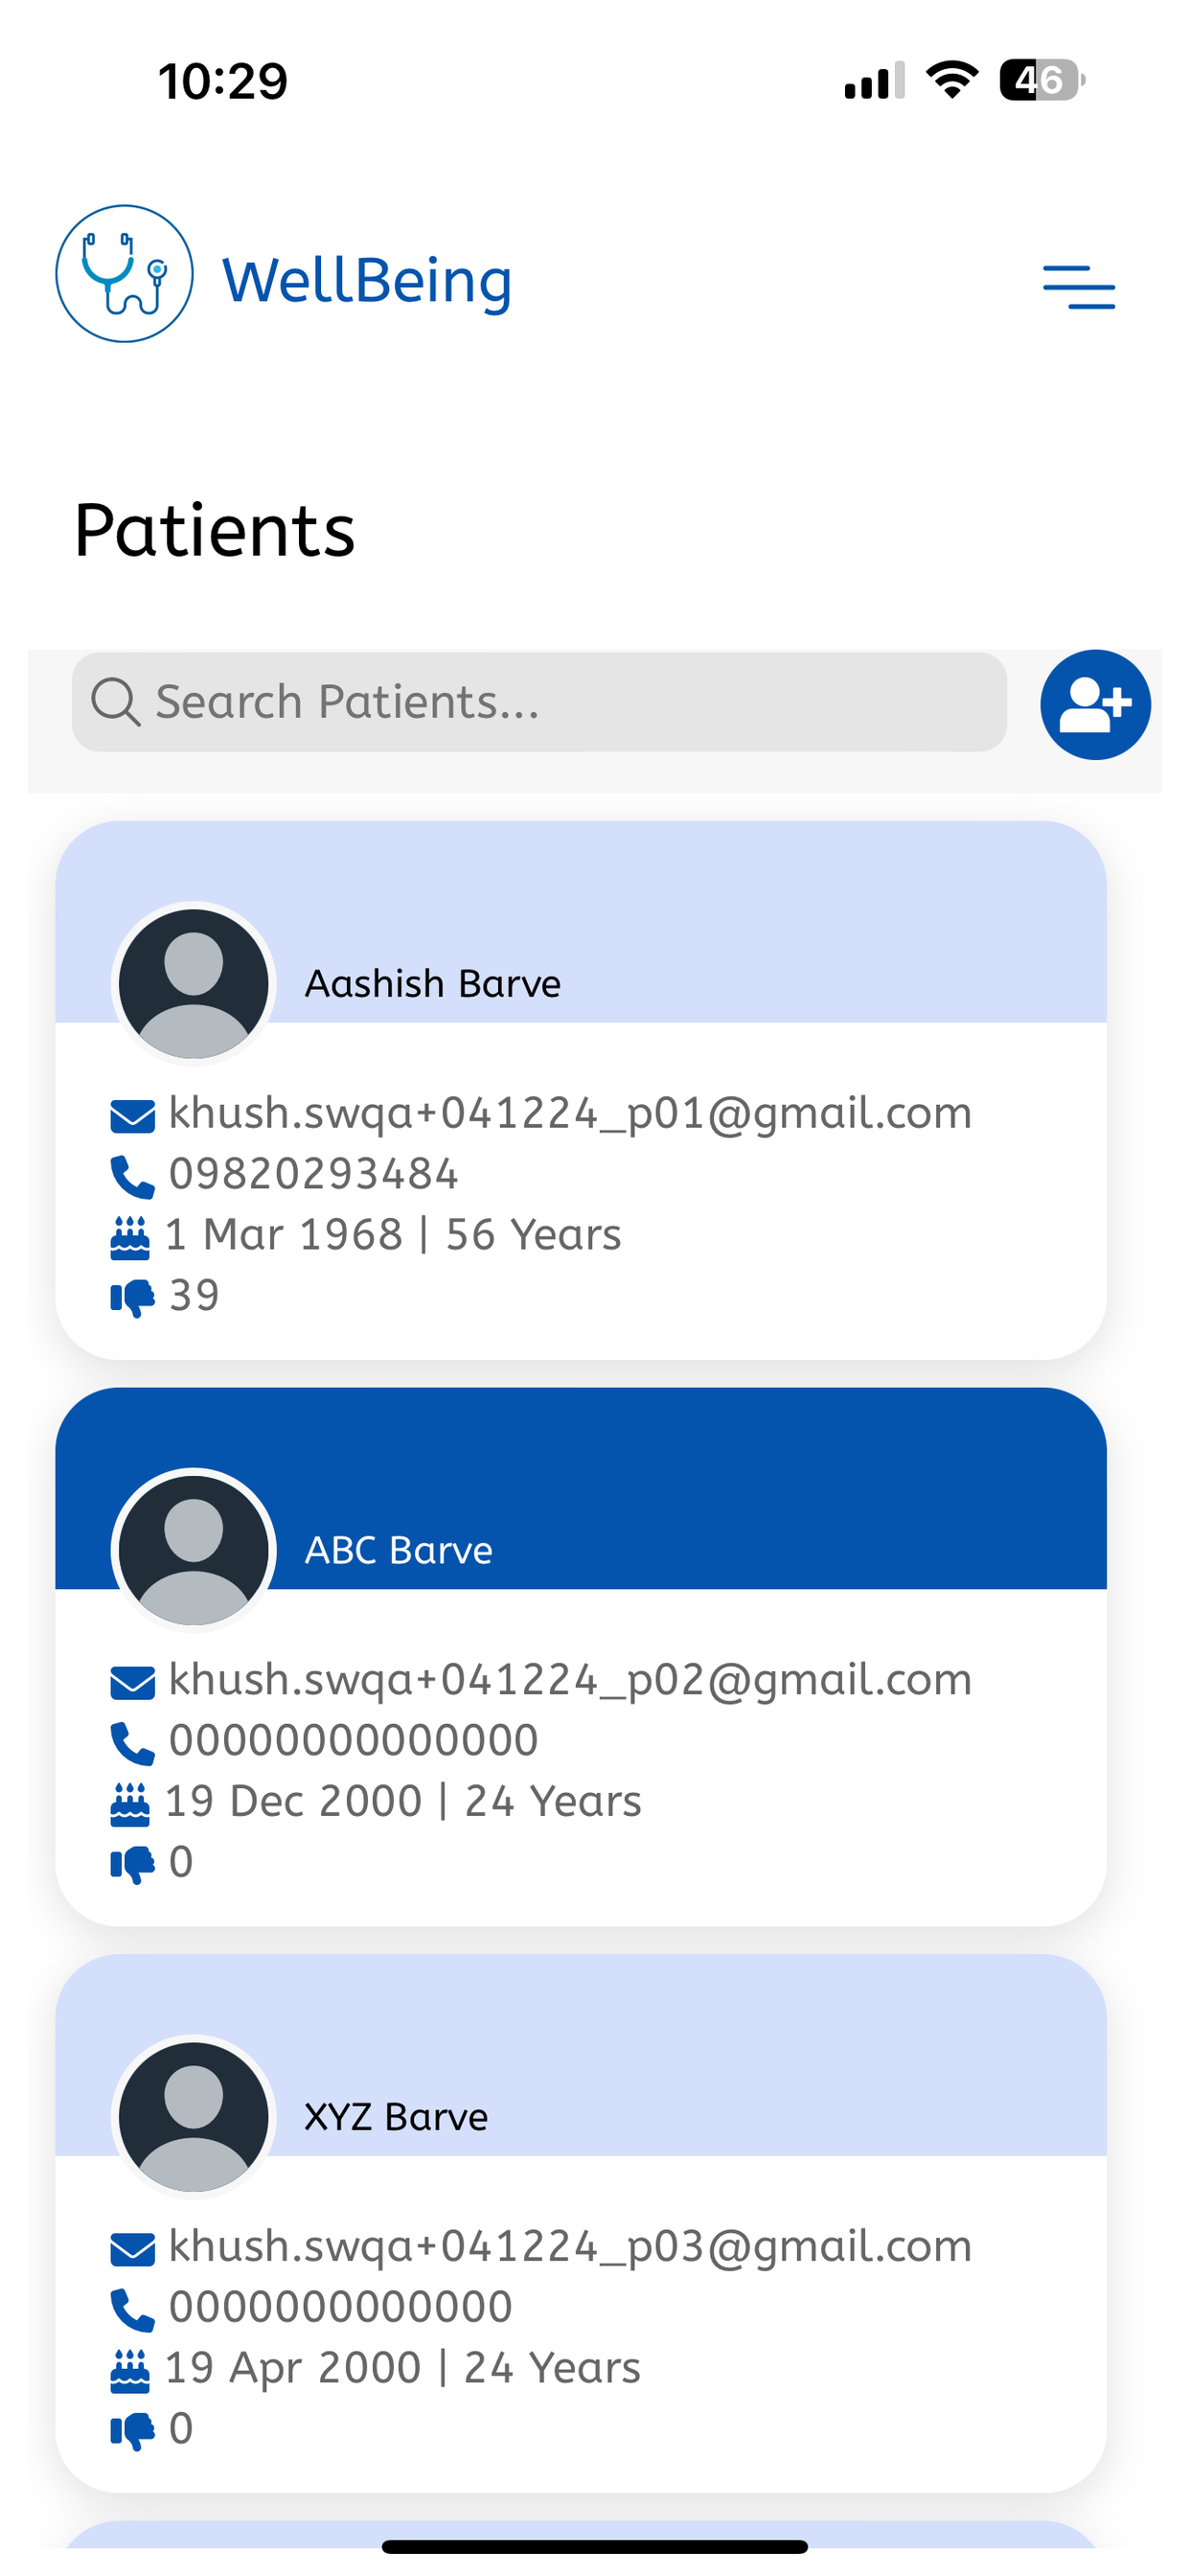This screenshot has height=2576, width=1190.
Task: Tap the search magnifier icon
Action: pyautogui.click(x=115, y=701)
